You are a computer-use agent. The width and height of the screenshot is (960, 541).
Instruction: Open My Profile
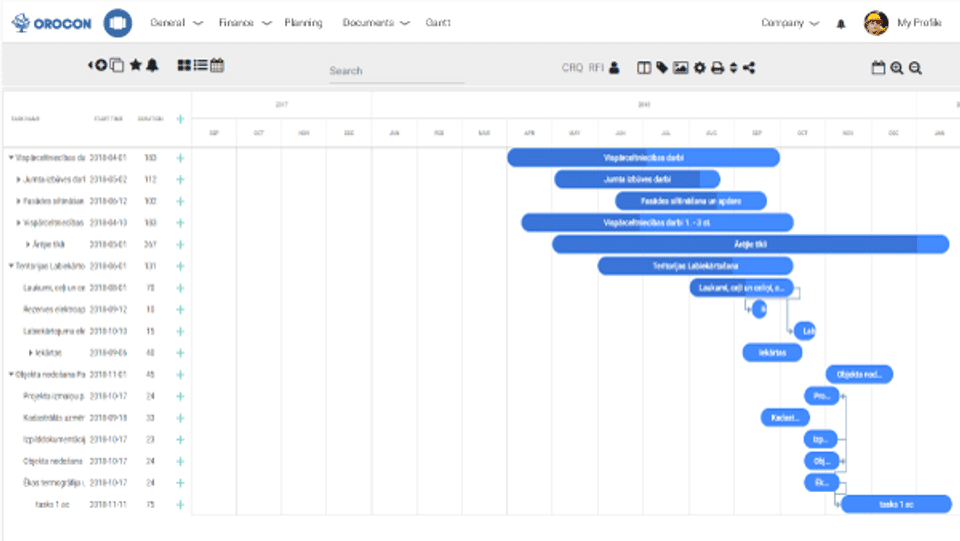pos(919,23)
